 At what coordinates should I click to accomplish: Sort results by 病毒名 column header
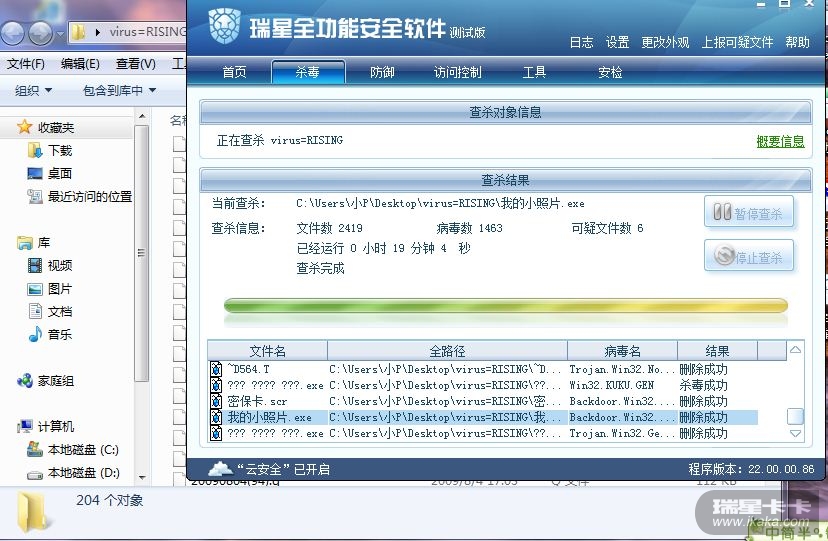click(623, 351)
